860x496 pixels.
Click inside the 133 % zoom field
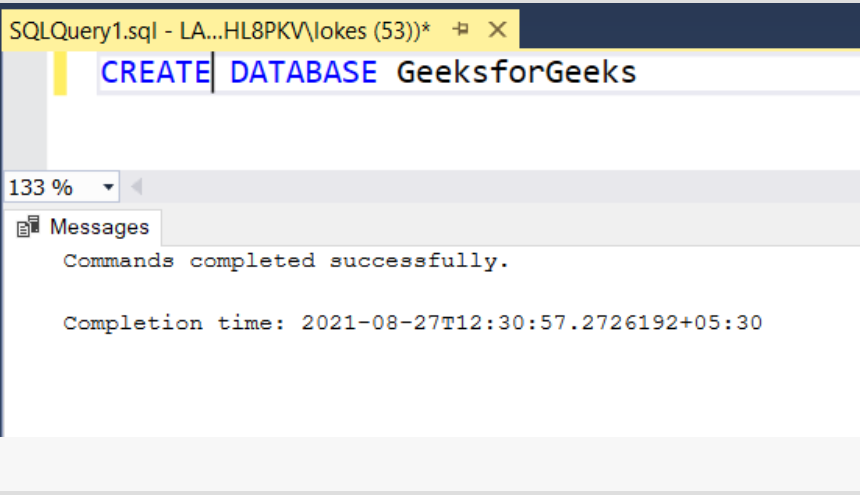tap(45, 187)
